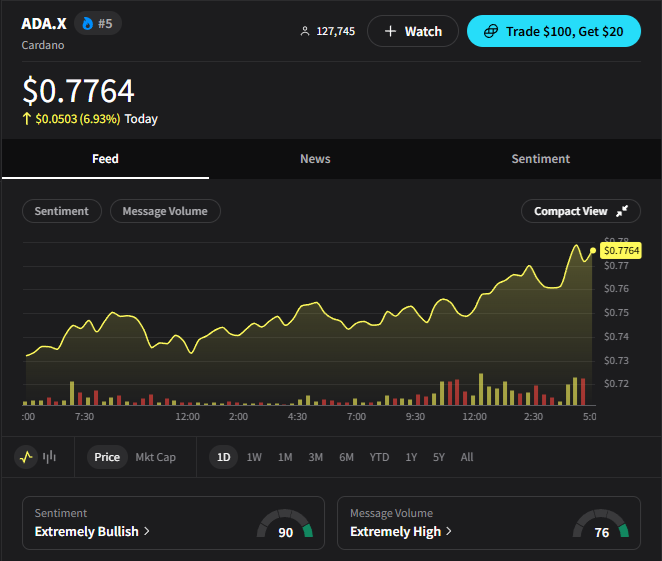
Task: Select the All time range
Action: 467,457
